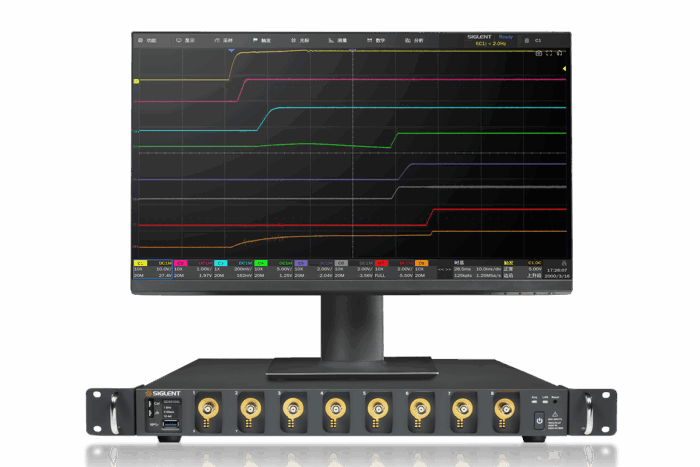
Task: Open the 功能 menu
Action: pyautogui.click(x=149, y=40)
